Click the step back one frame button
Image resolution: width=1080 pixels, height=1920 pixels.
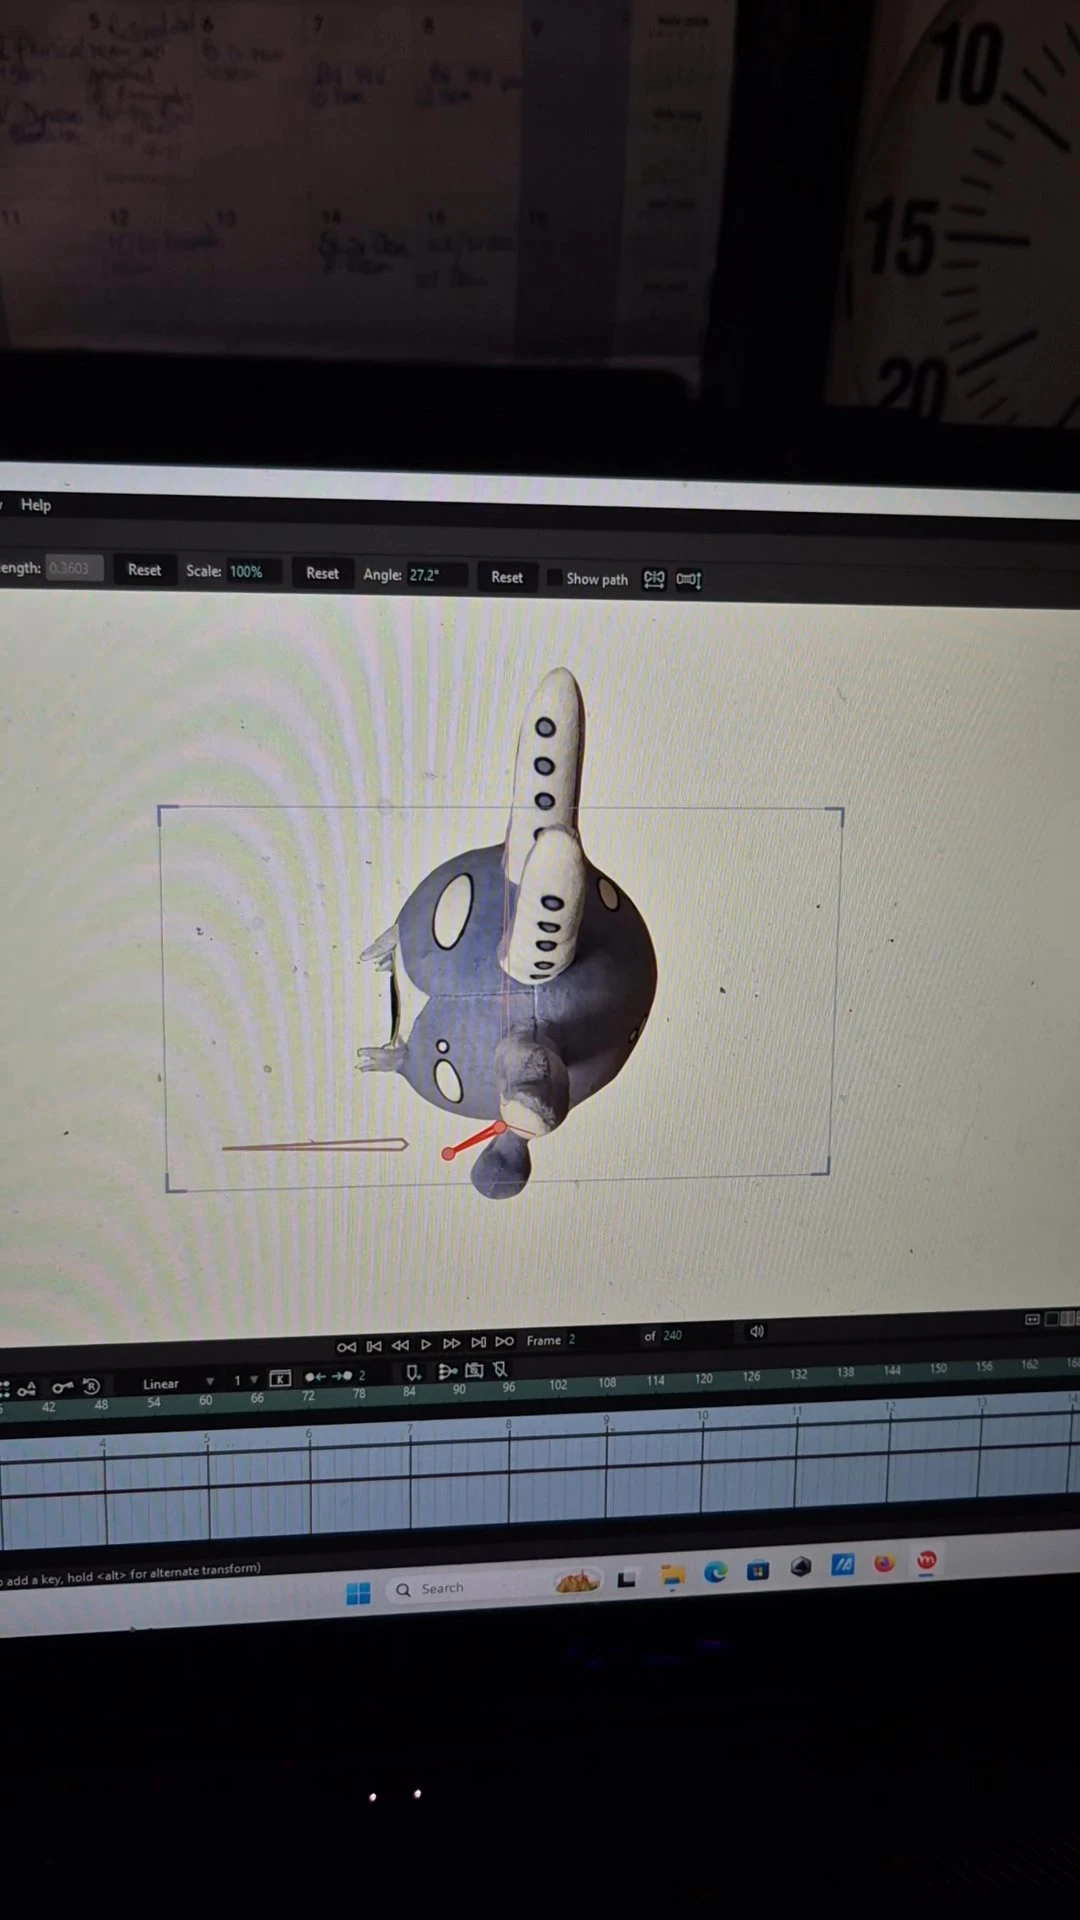click(400, 1345)
